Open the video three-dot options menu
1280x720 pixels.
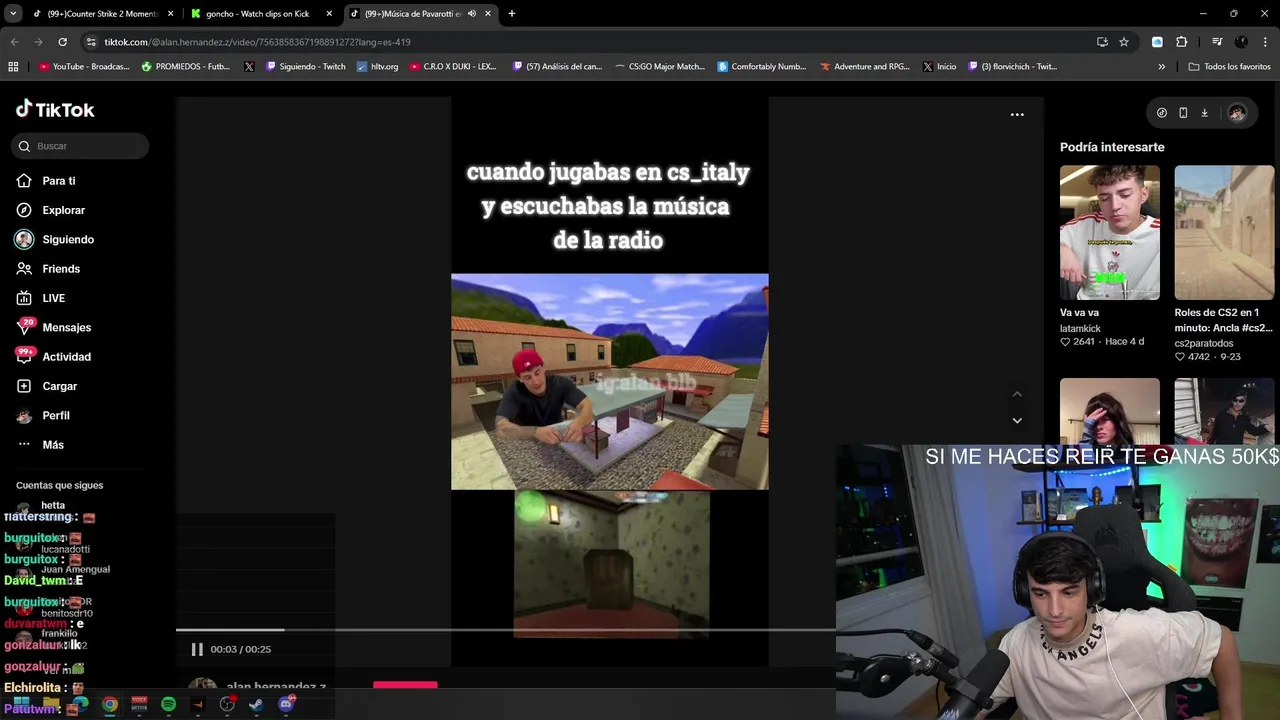coord(1017,115)
